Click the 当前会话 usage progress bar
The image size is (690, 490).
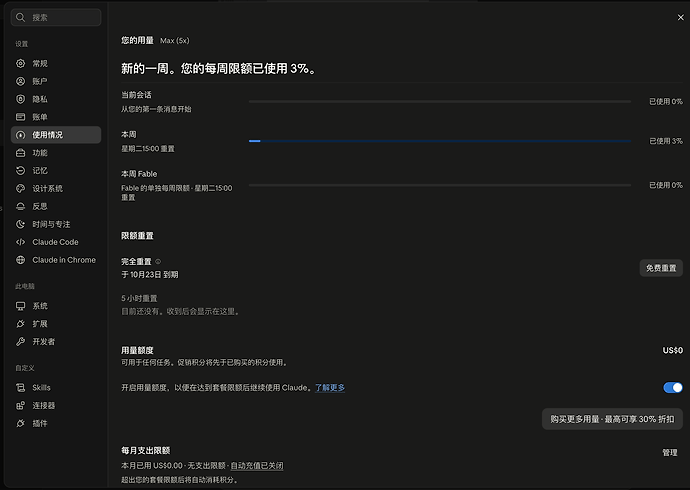[x=440, y=102]
